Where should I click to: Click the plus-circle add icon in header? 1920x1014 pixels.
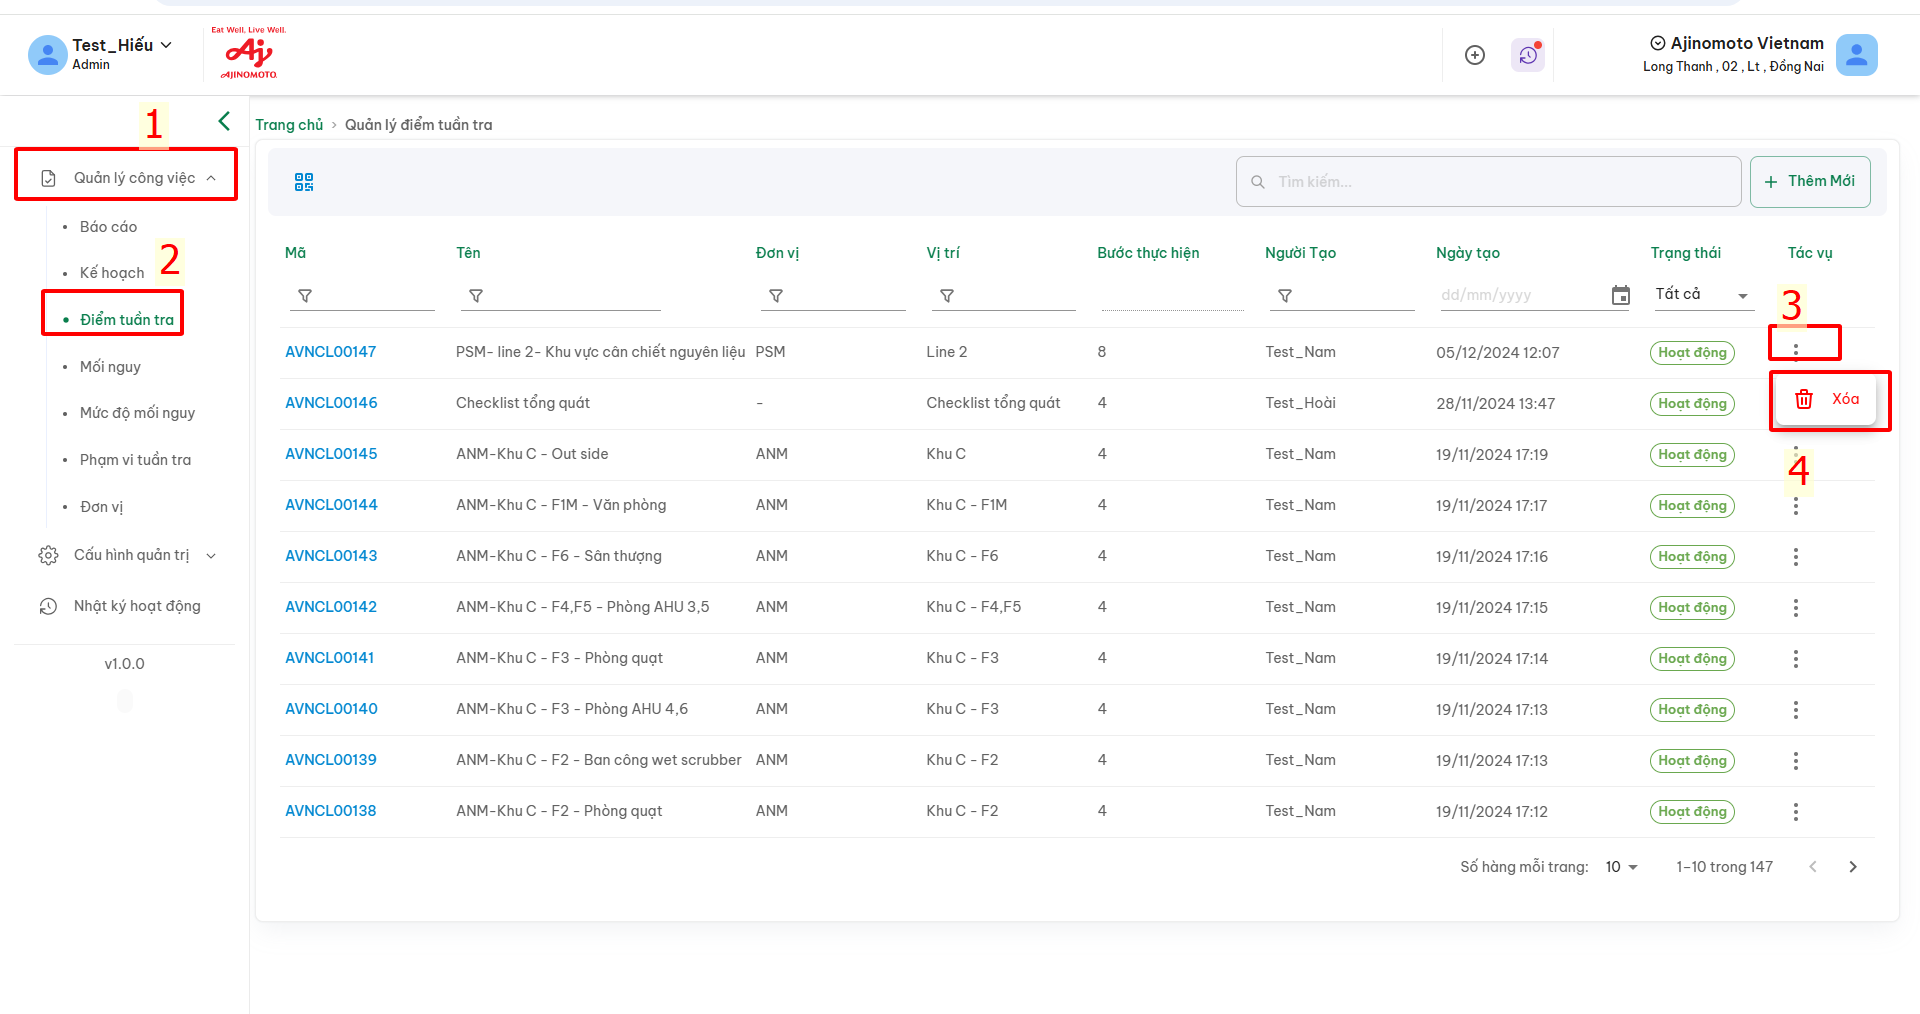point(1475,55)
